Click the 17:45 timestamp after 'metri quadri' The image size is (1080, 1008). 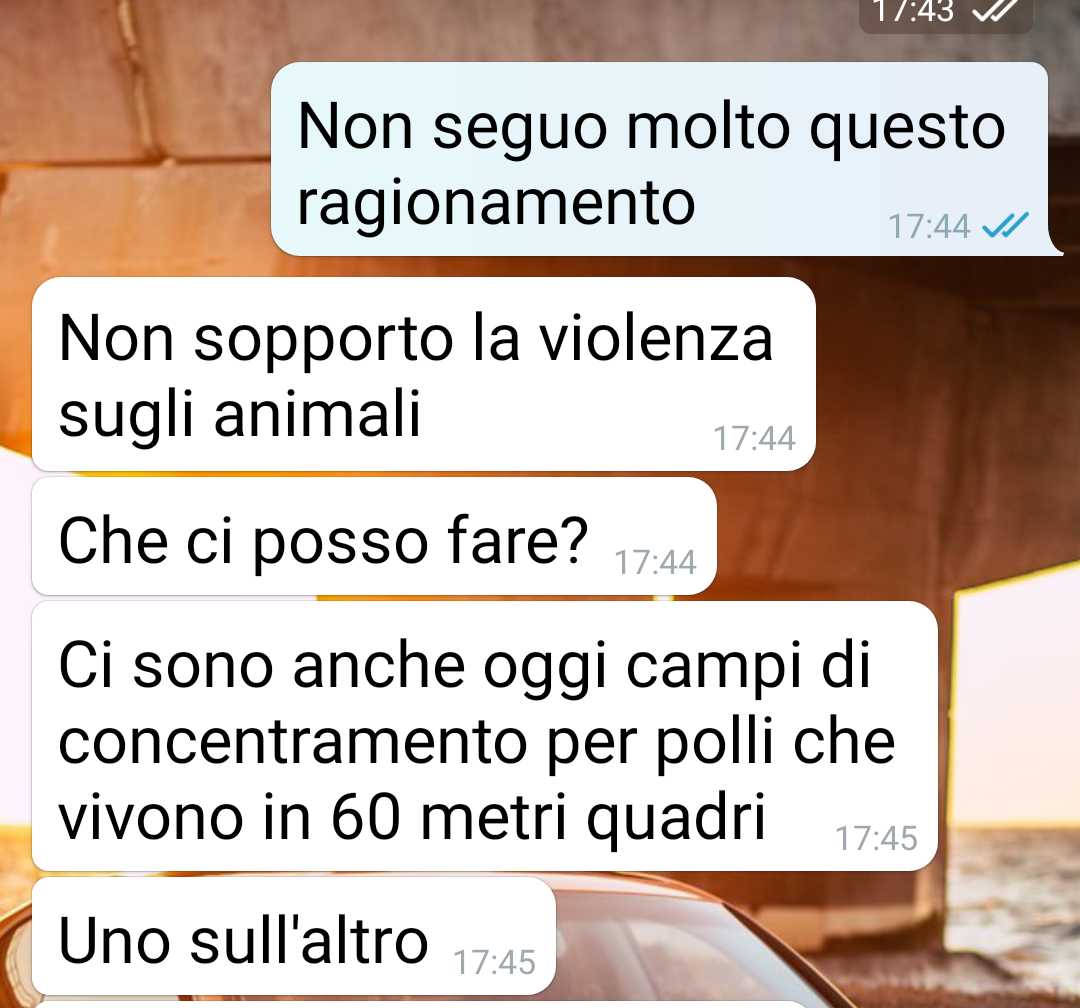[876, 838]
